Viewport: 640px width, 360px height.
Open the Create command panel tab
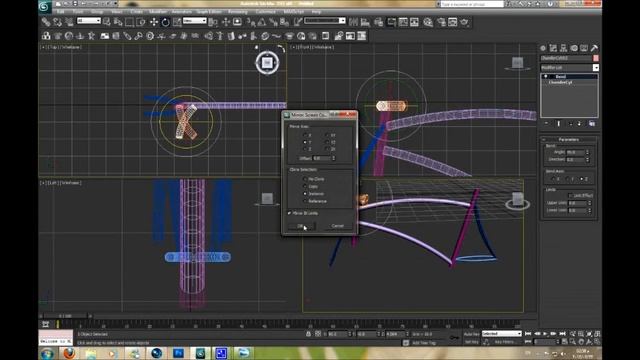[543, 48]
